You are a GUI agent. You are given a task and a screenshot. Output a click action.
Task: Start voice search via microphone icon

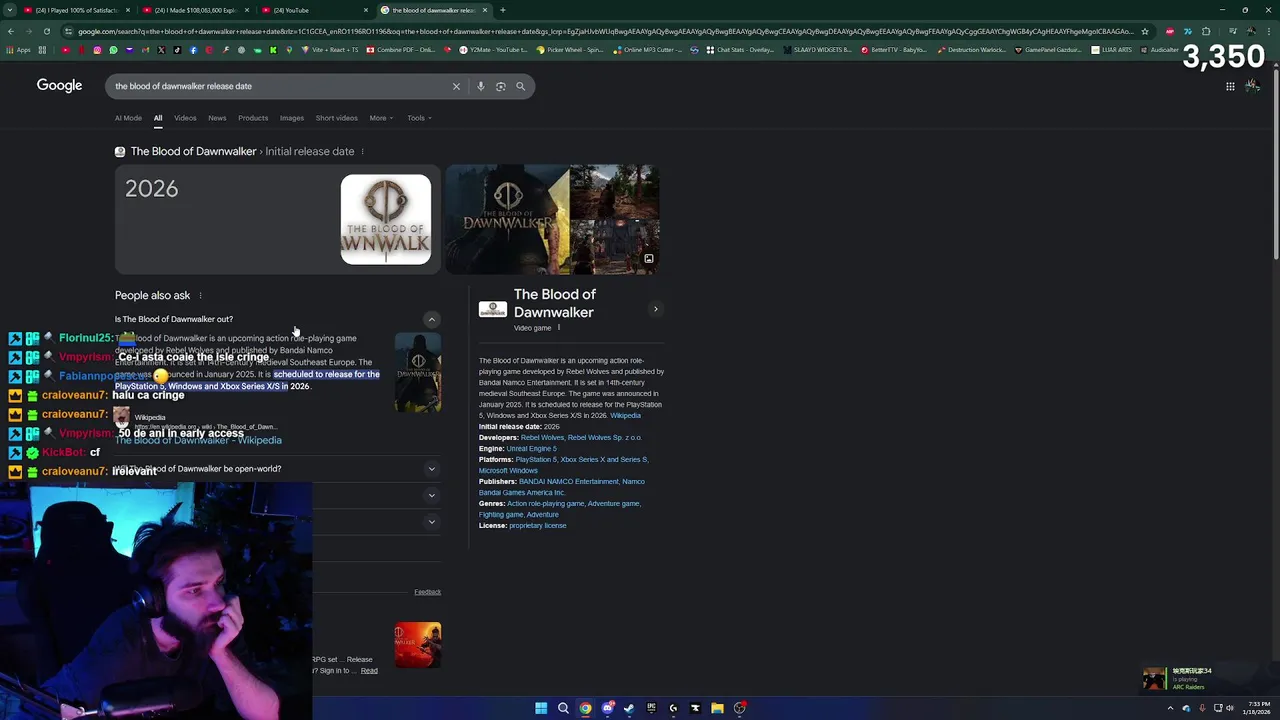(480, 86)
